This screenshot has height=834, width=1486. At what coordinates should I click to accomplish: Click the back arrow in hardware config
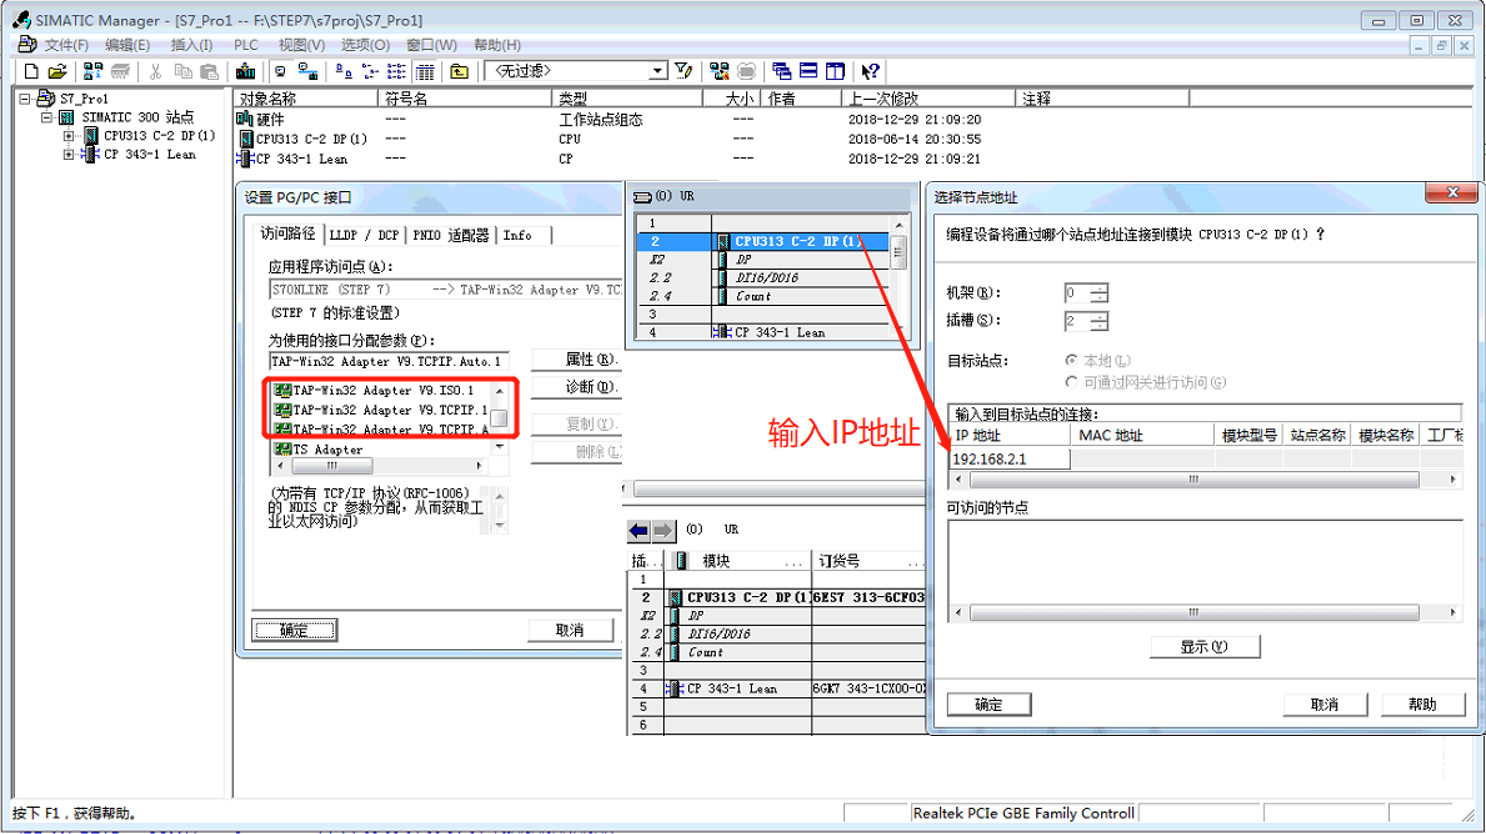click(x=638, y=530)
